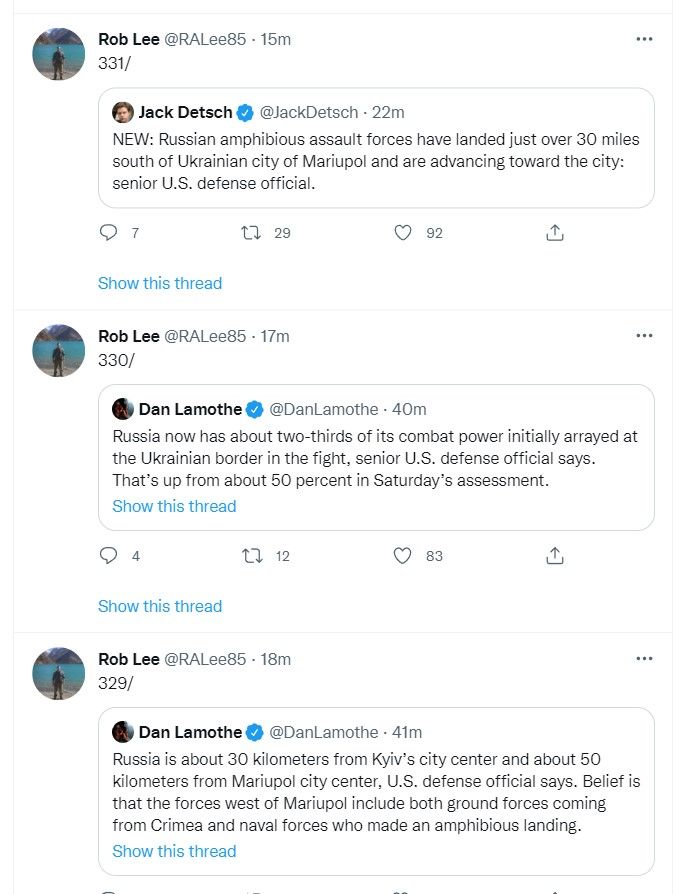The width and height of the screenshot is (680, 894).
Task: Show this thread under 331/ tweet
Action: click(x=160, y=283)
